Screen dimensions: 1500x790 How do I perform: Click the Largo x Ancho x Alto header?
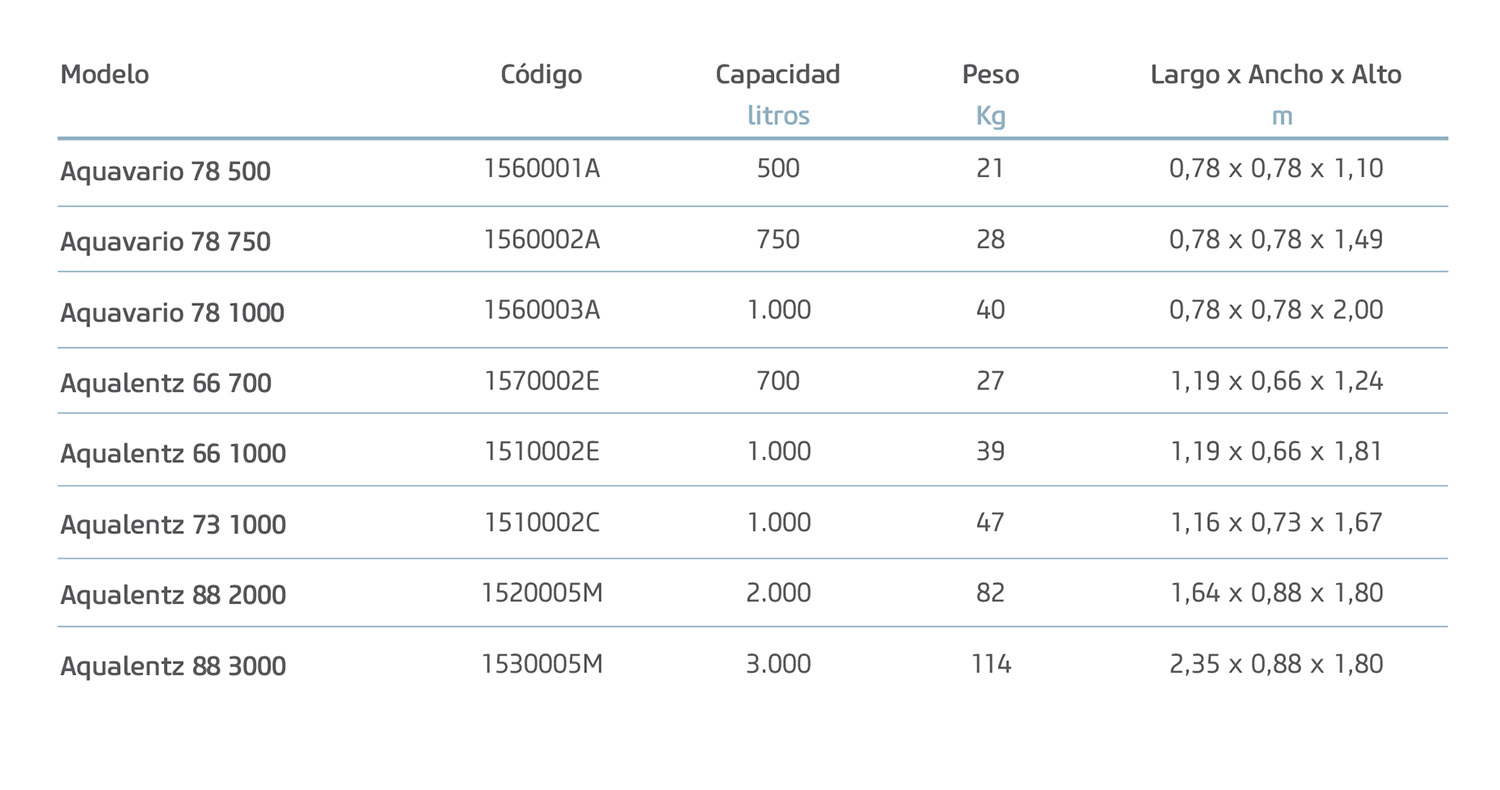(1276, 74)
